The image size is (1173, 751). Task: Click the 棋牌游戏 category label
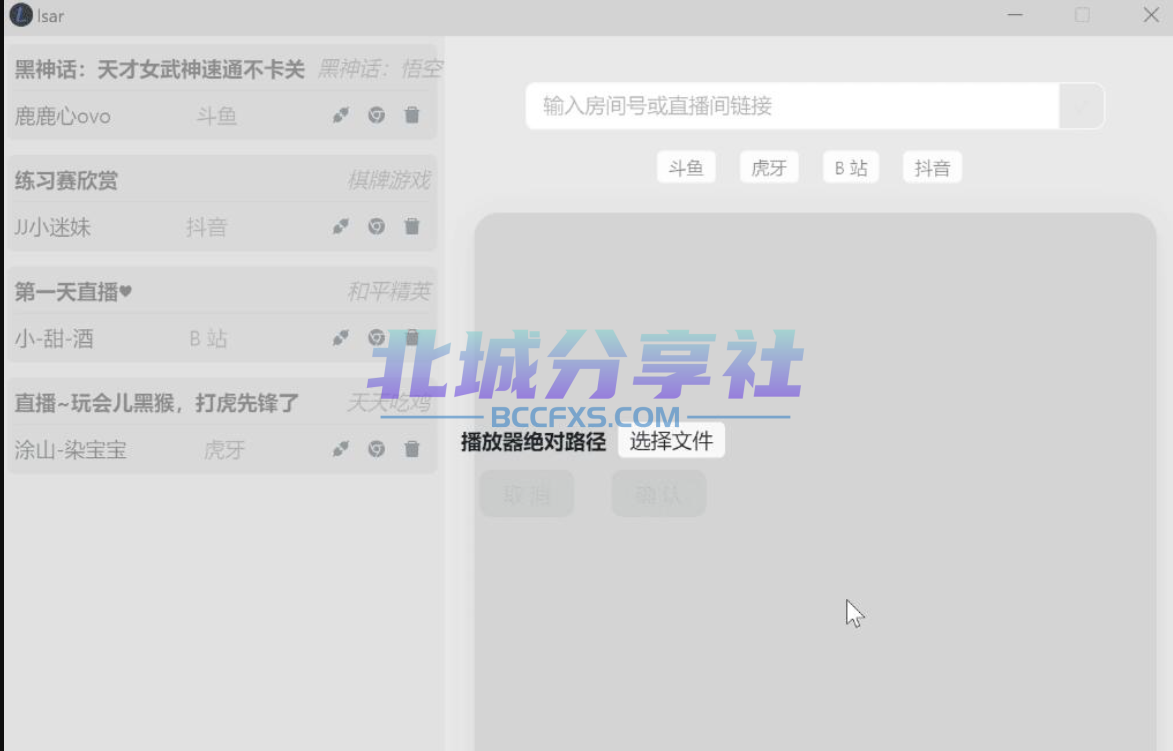pyautogui.click(x=389, y=180)
